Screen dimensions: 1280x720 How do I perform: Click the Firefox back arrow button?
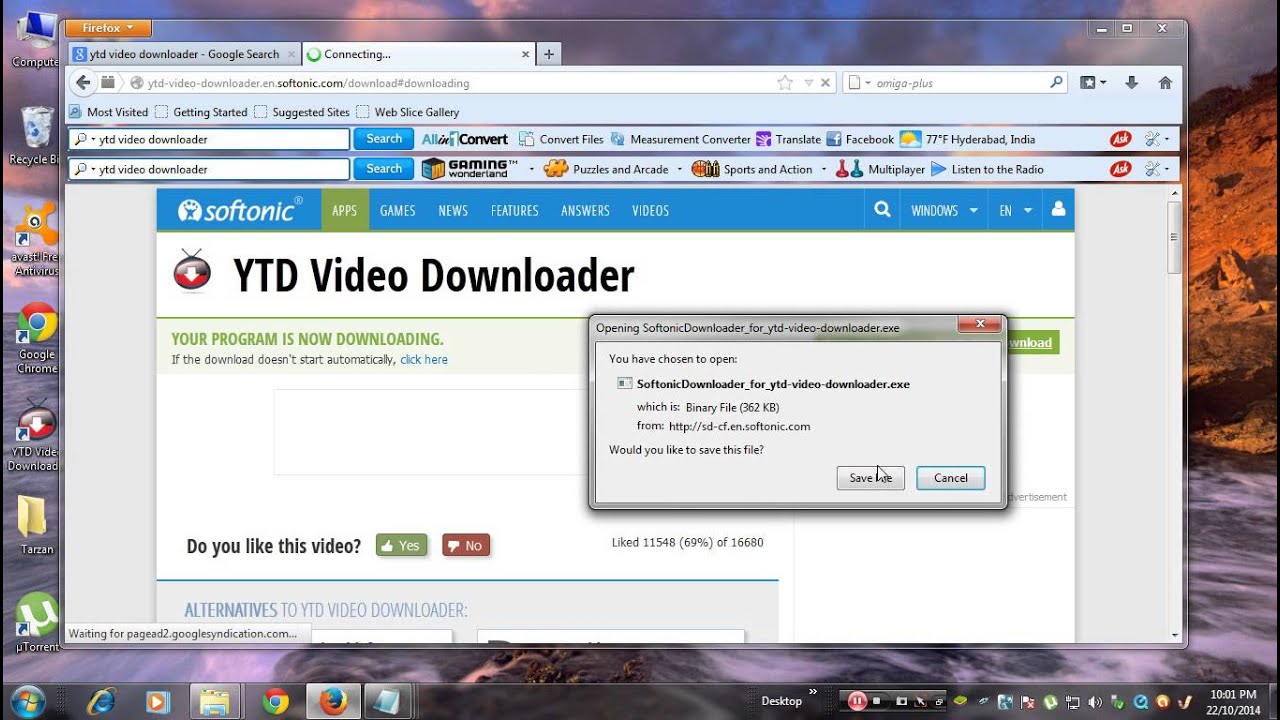pos(83,83)
